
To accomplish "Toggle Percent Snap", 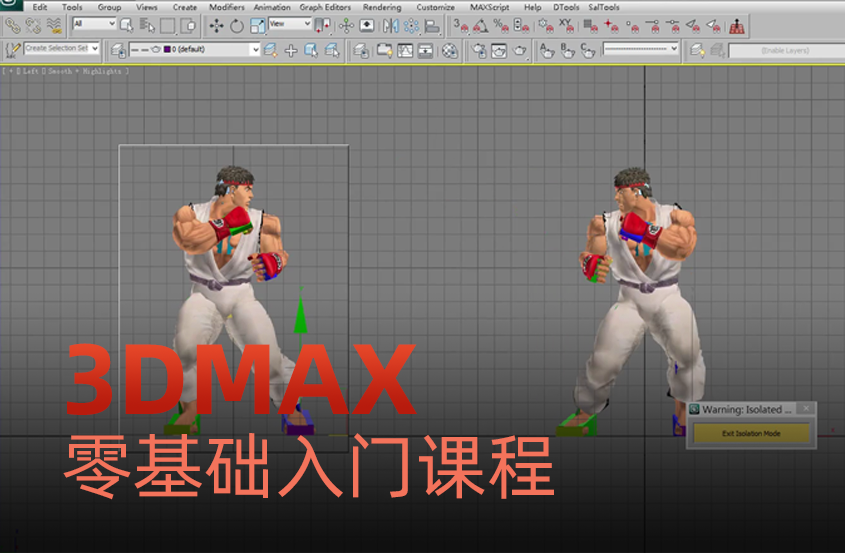I will point(501,25).
